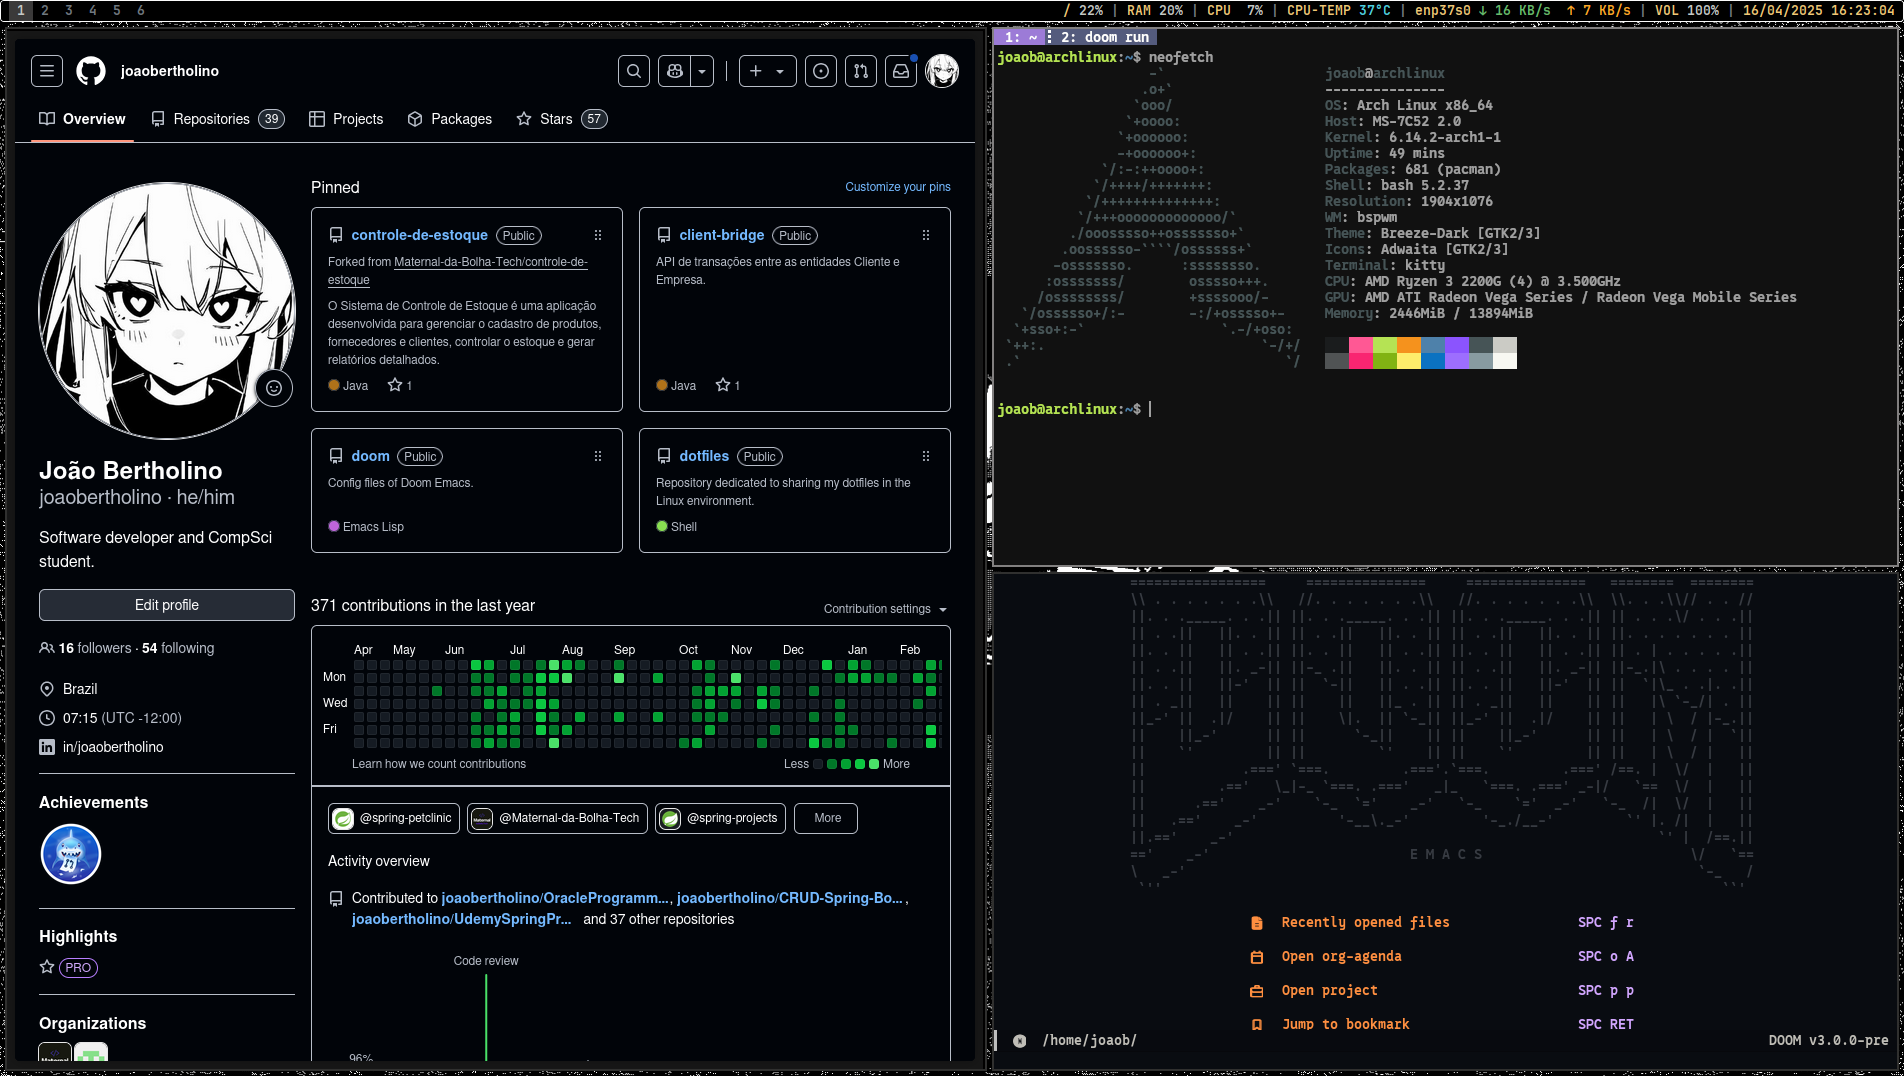Click the large profile avatar picture
Screen dimensions: 1904x1076
(x=167, y=310)
